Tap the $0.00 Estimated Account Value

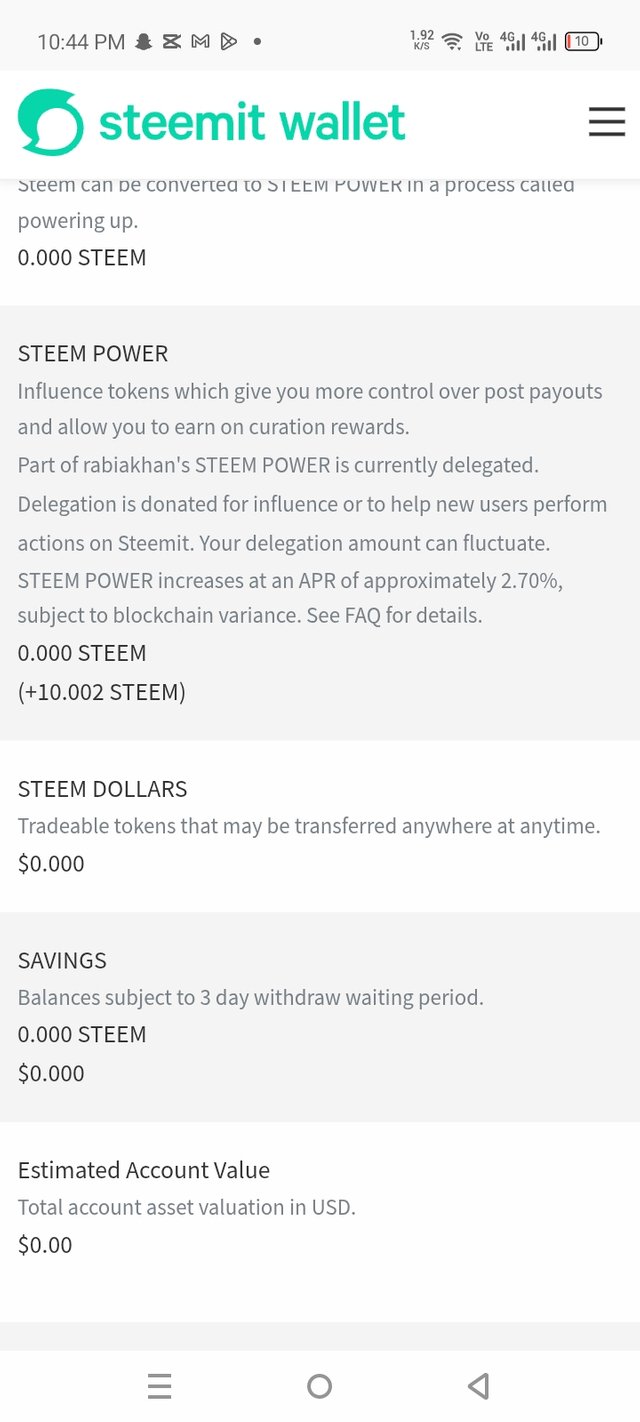[45, 1245]
